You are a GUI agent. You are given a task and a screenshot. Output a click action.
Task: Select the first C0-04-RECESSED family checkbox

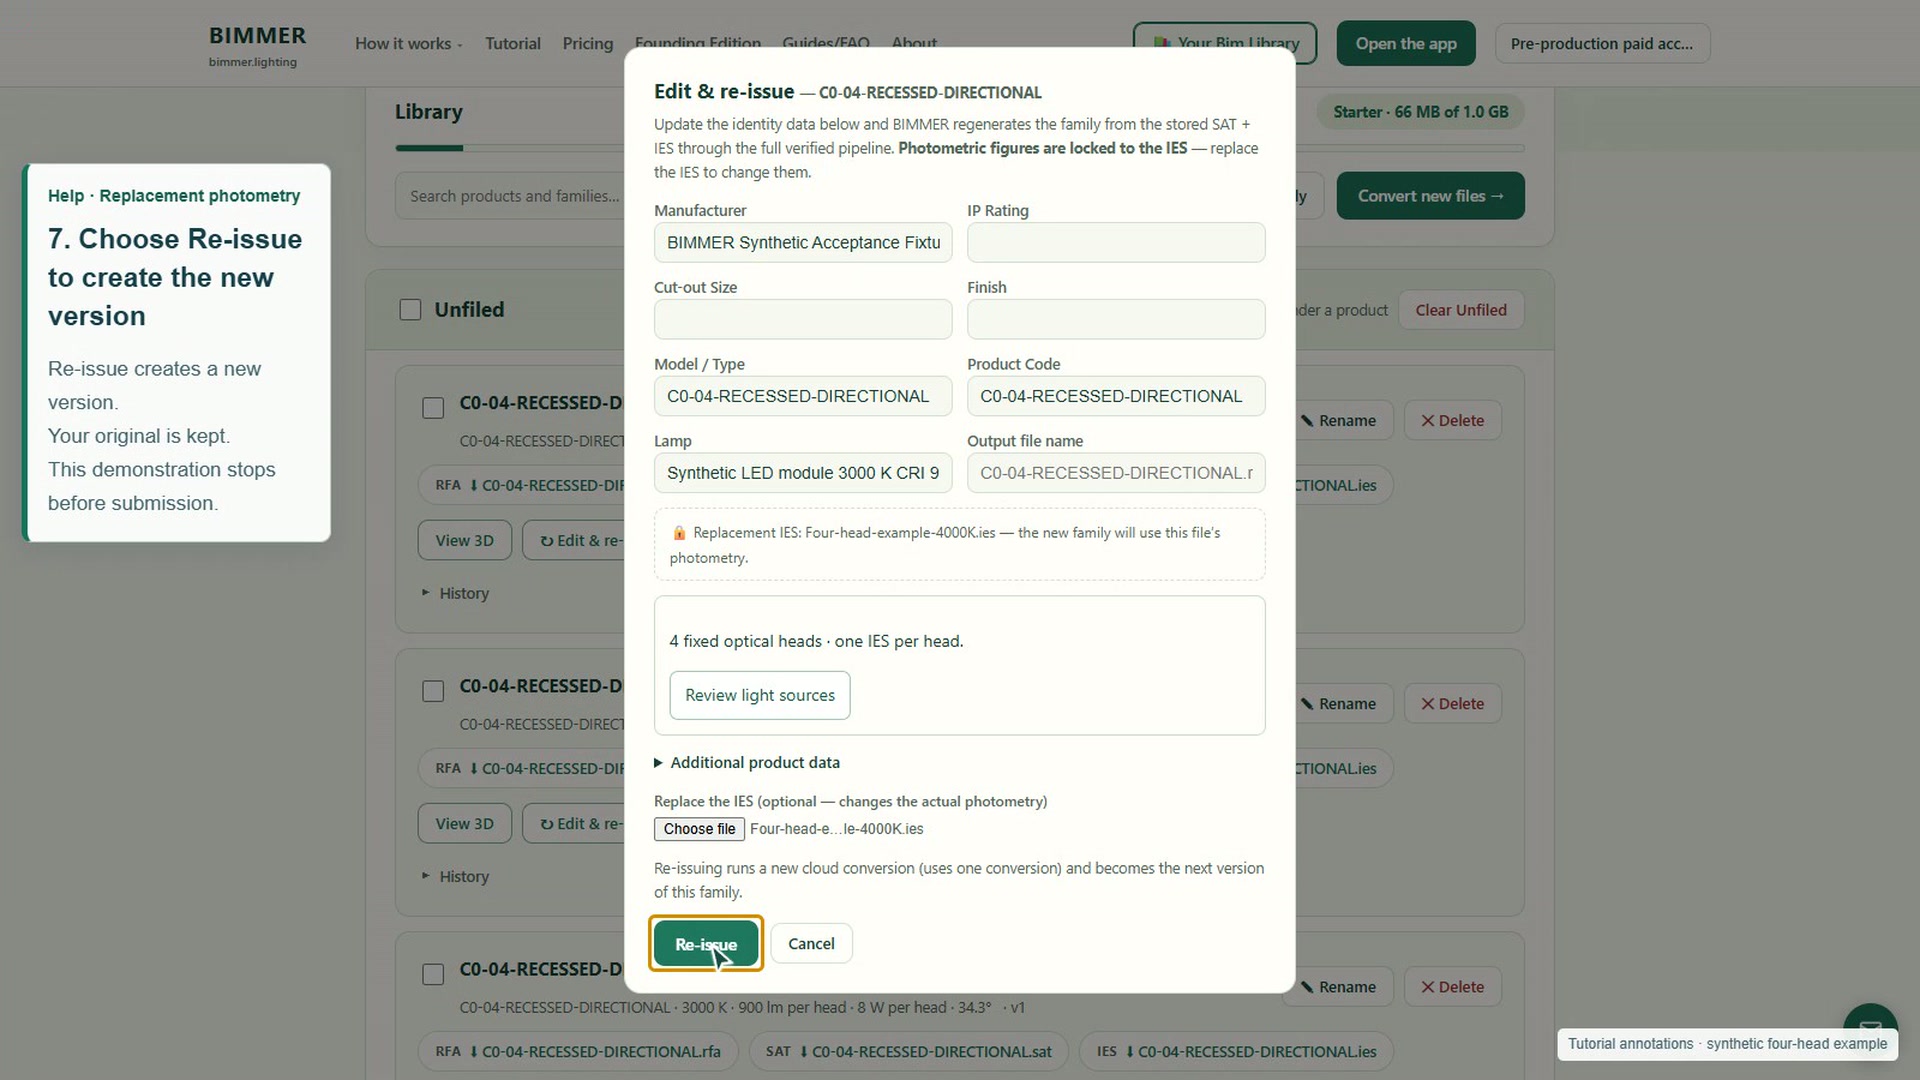tap(433, 408)
